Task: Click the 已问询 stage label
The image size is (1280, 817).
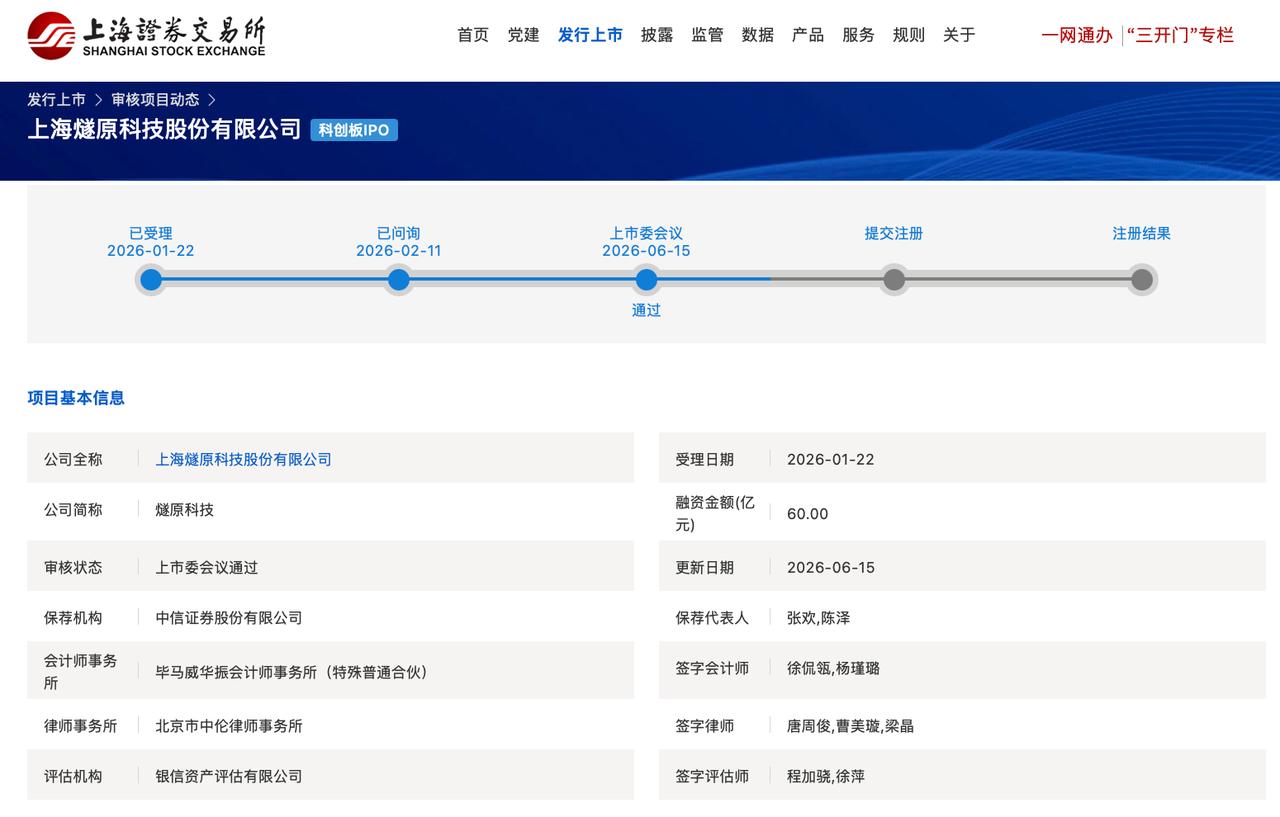Action: [398, 233]
